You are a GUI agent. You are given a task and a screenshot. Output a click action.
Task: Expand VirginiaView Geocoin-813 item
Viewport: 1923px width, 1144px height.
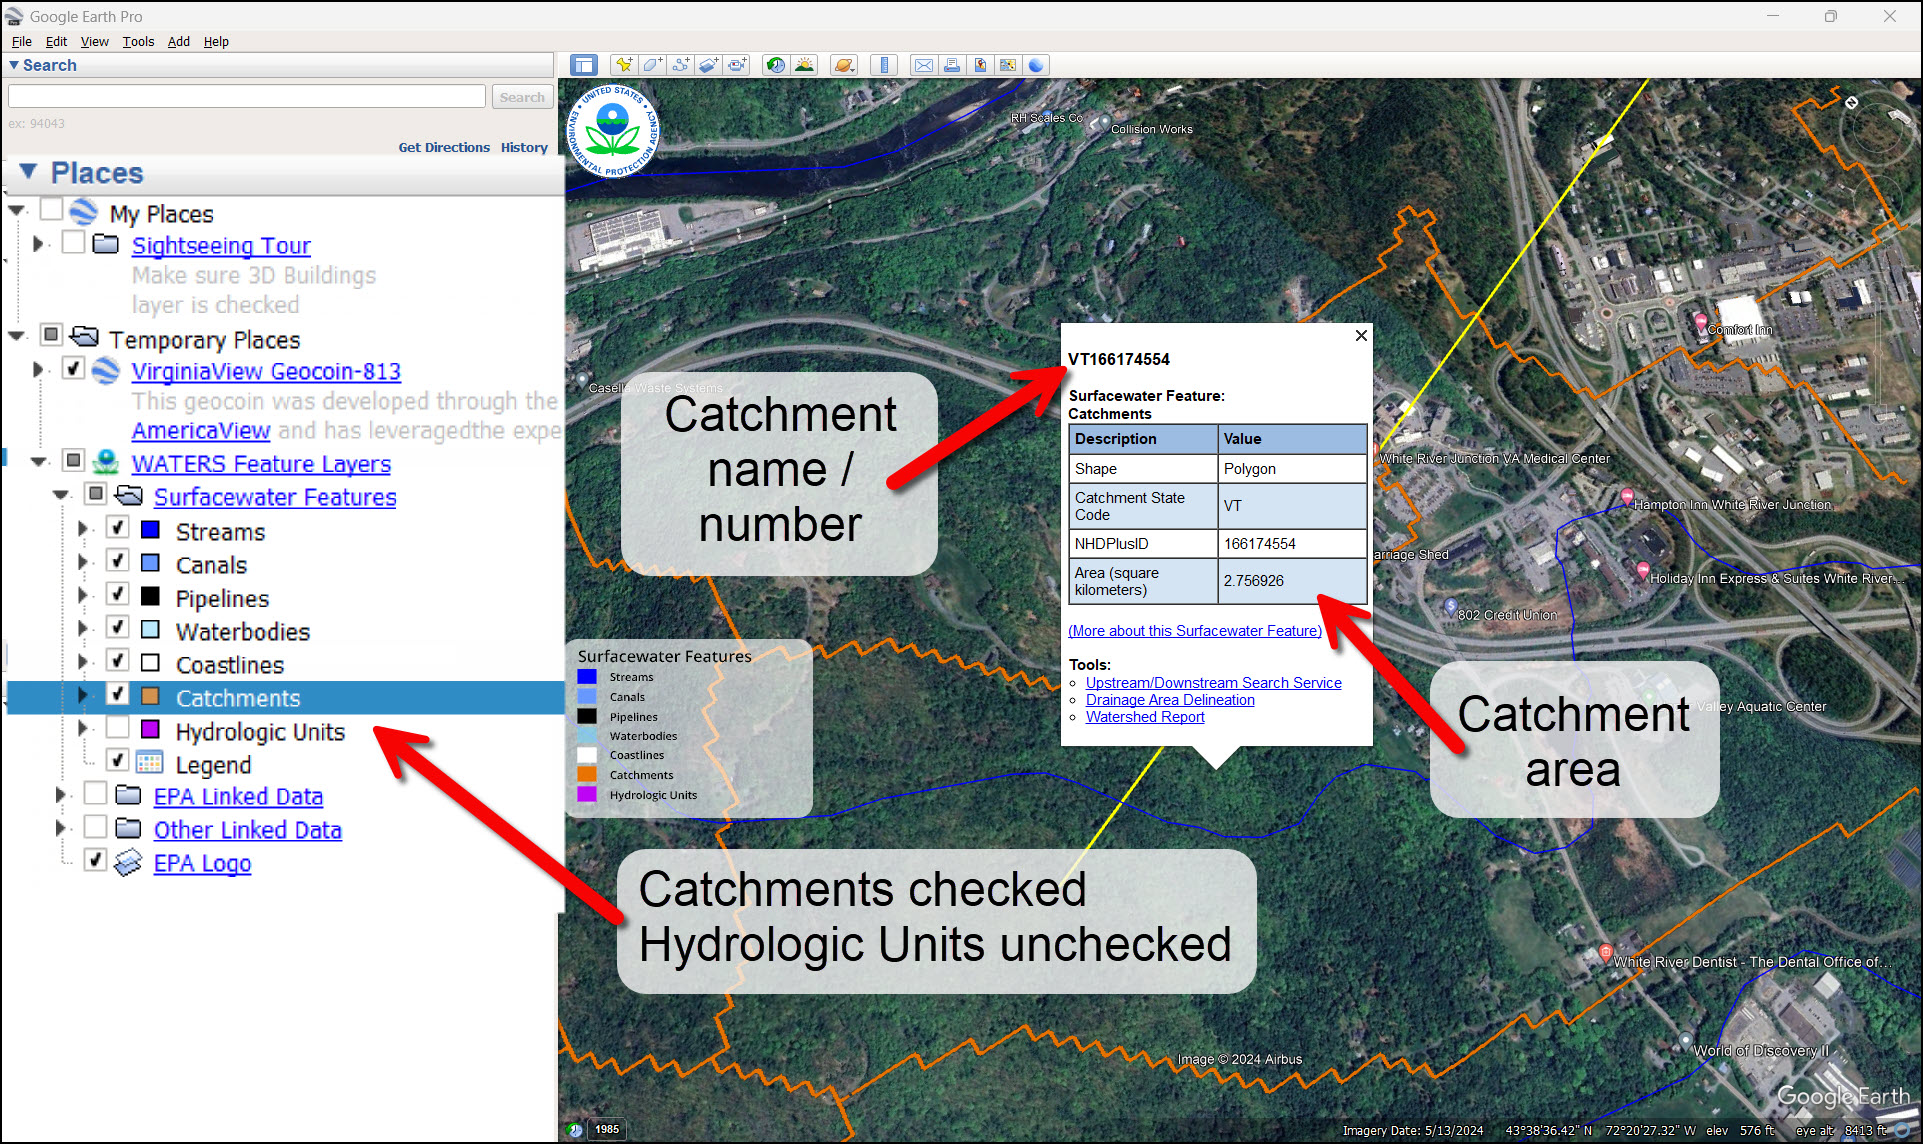[x=38, y=369]
